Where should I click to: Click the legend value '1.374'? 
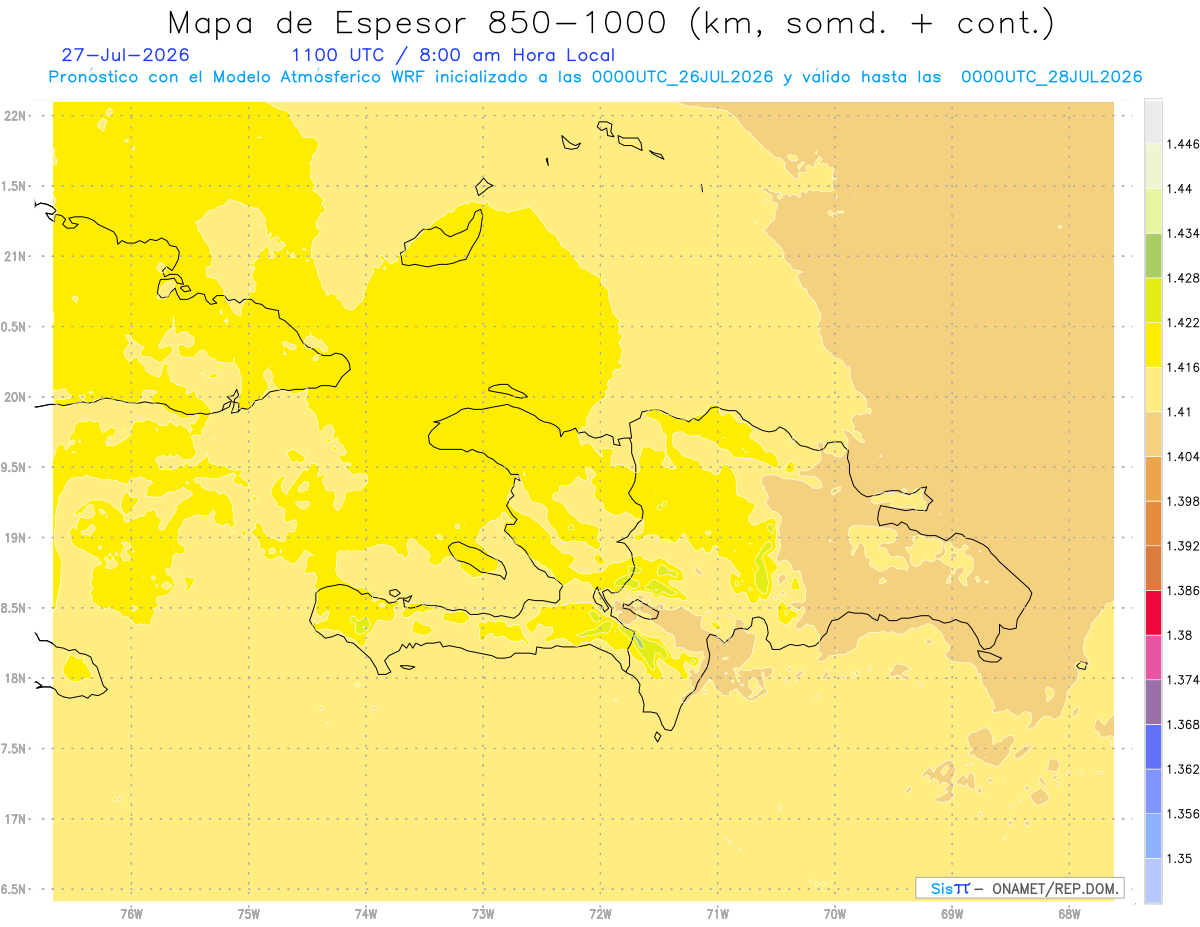(x=1185, y=680)
